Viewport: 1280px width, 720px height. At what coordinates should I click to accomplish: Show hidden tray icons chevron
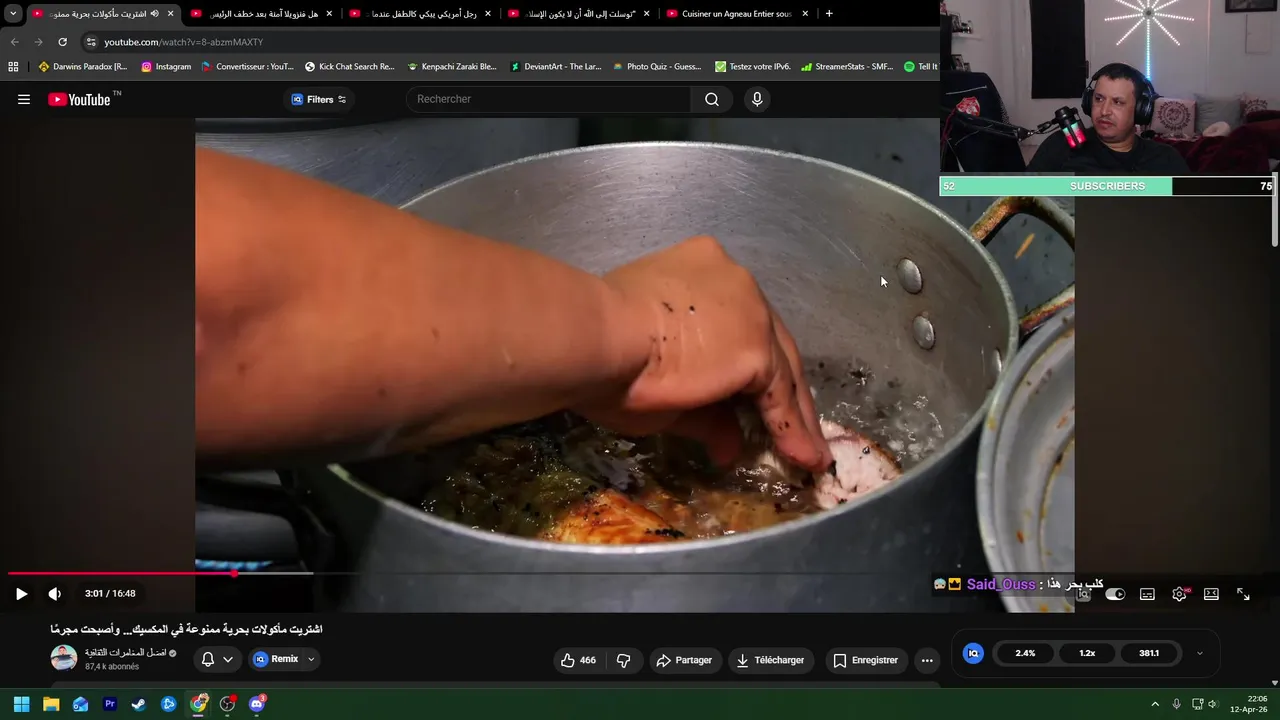click(x=1155, y=704)
